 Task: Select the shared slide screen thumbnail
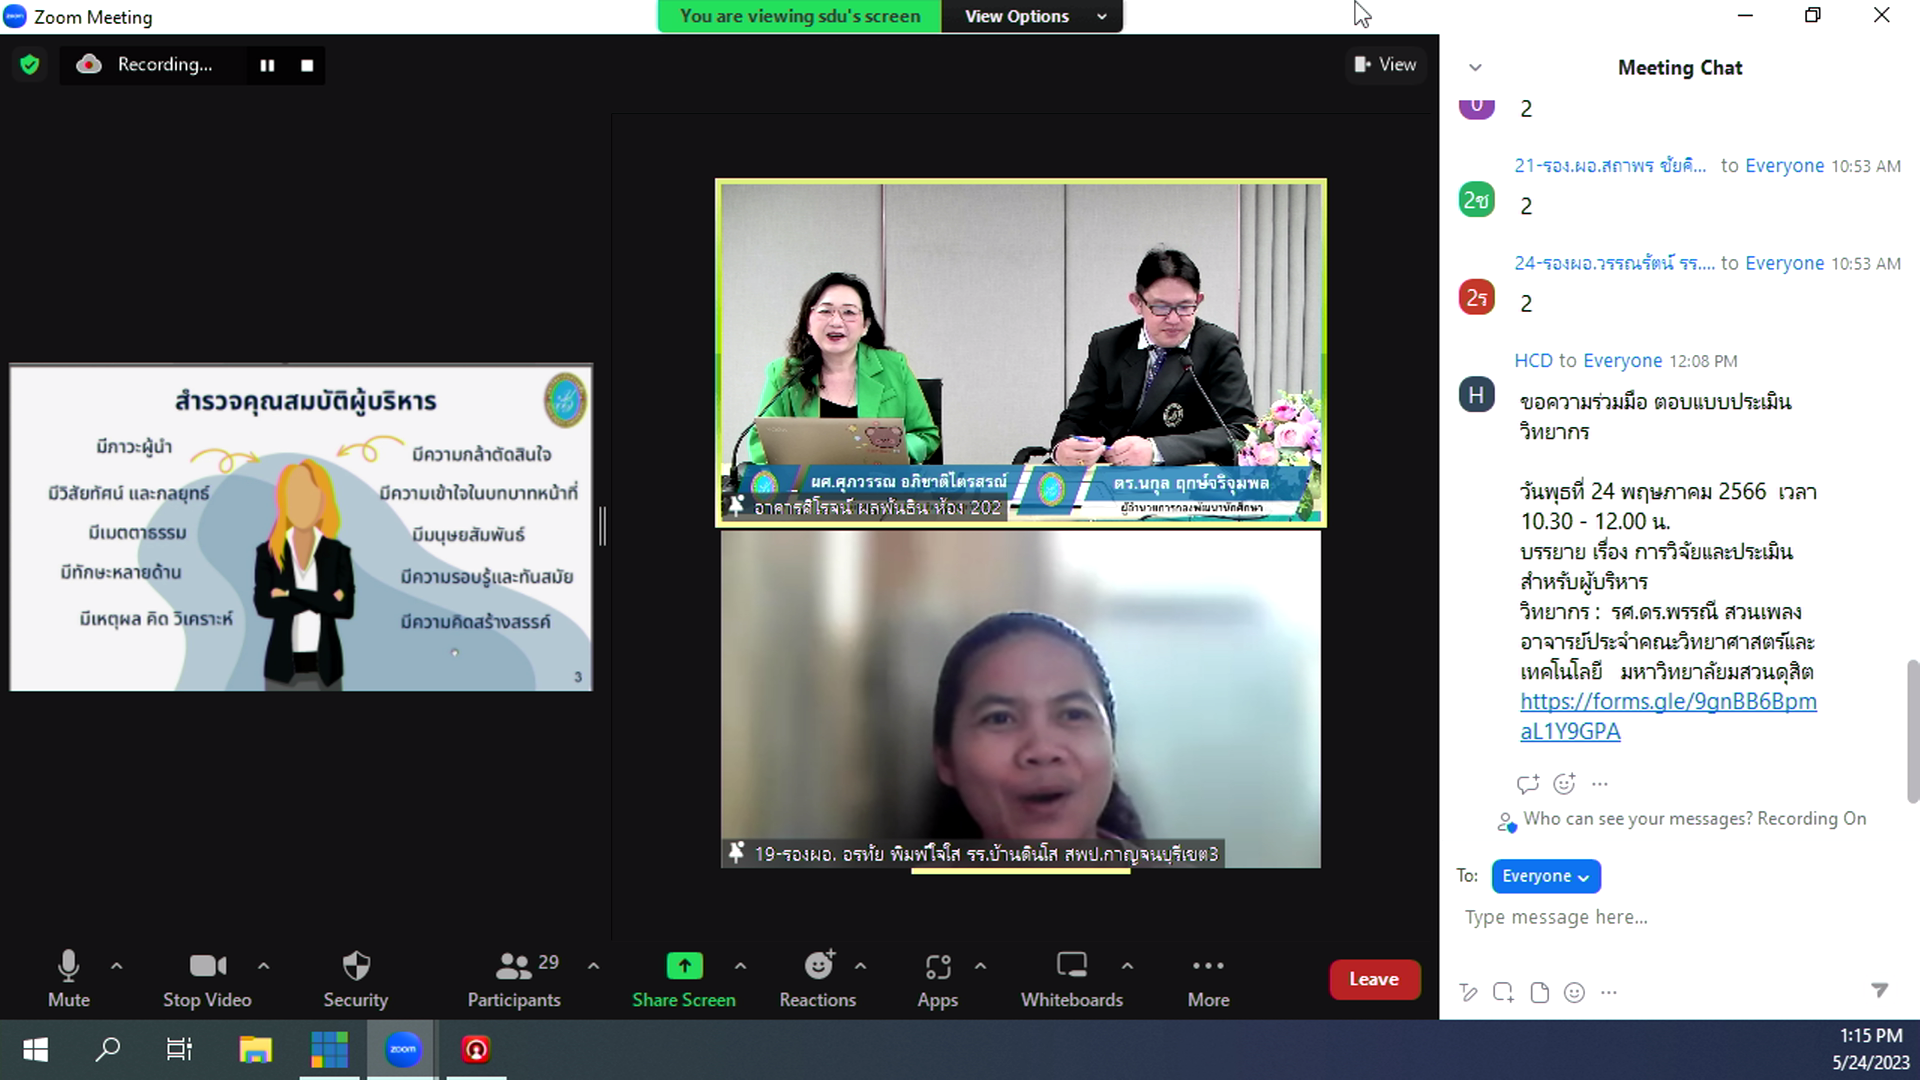[x=301, y=527]
